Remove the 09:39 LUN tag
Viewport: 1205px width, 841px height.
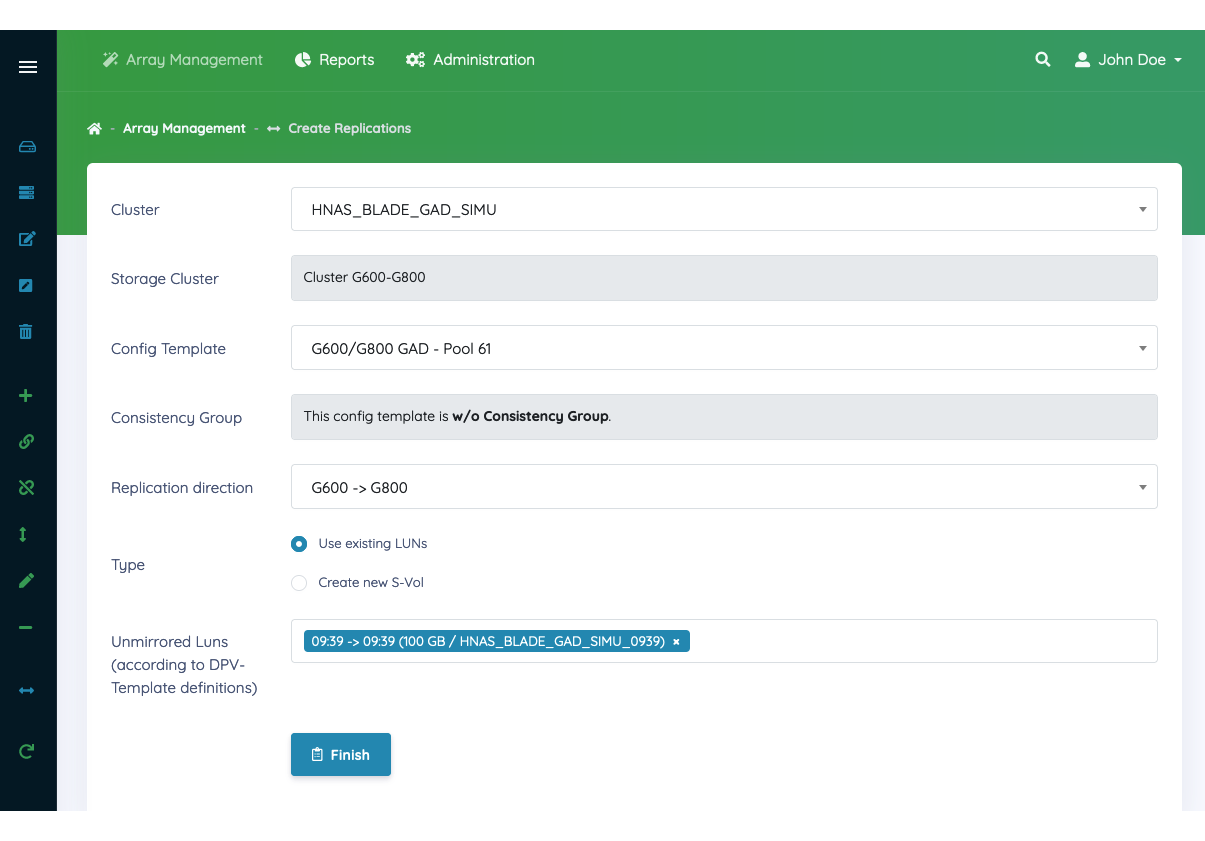tap(677, 642)
